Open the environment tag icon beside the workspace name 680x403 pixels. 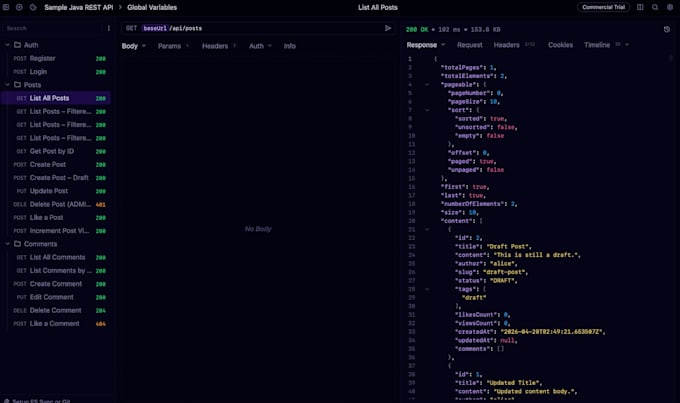coord(33,7)
